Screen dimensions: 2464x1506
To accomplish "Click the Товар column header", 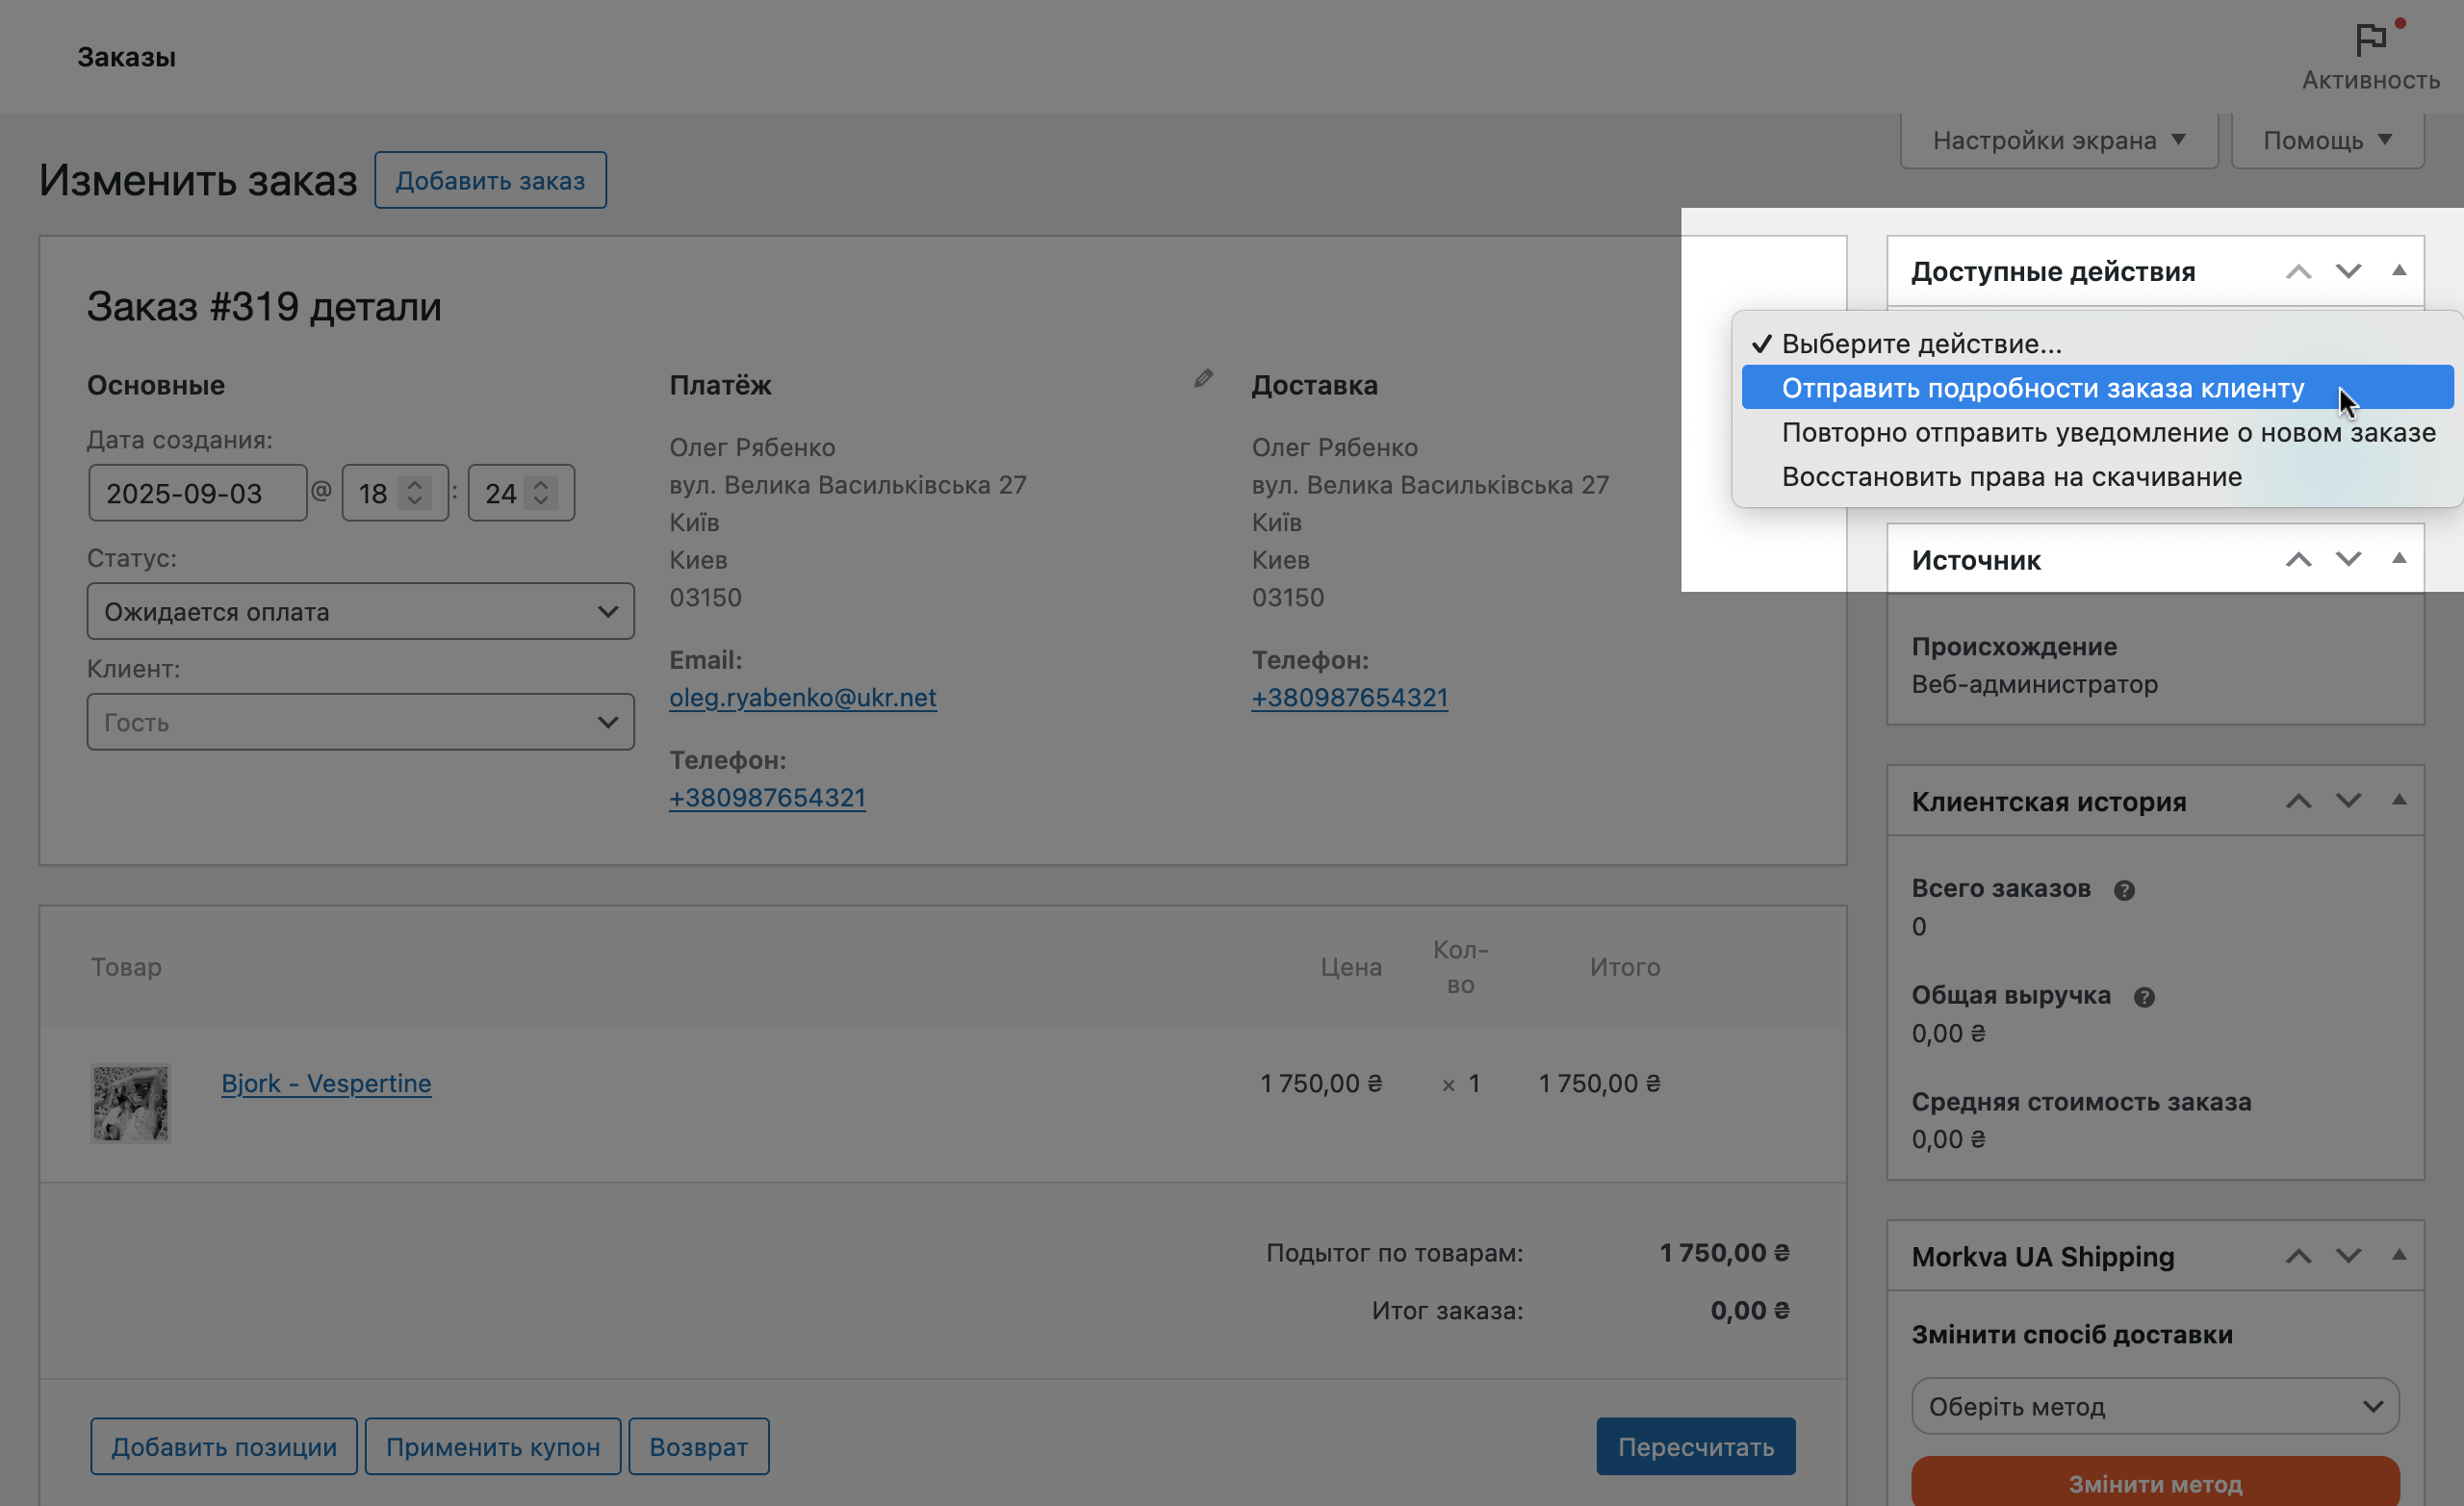I will pyautogui.click(x=126, y=967).
